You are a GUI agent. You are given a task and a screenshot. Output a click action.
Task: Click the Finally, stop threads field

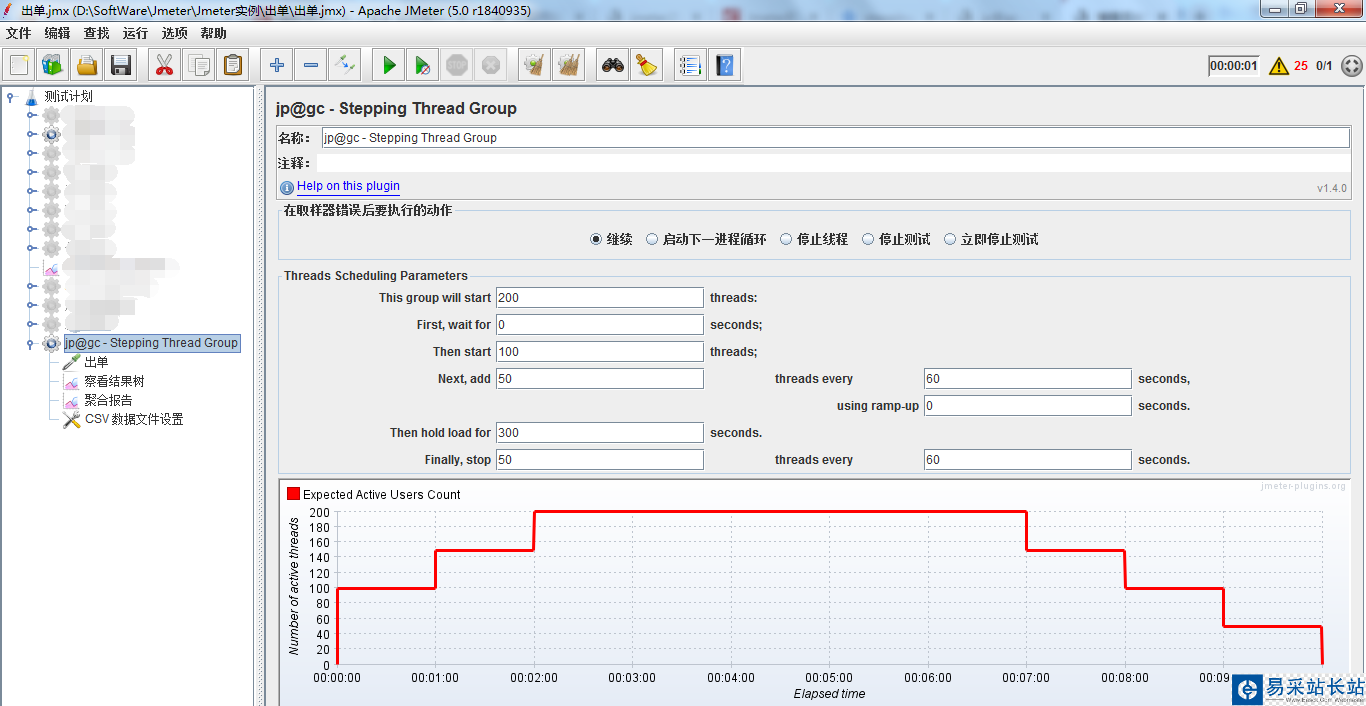pos(600,460)
